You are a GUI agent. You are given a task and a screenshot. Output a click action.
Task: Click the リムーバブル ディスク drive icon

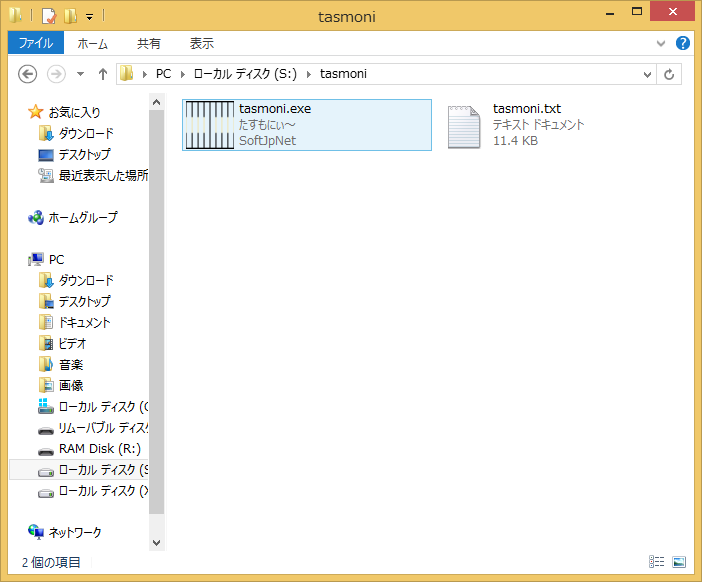(46, 430)
